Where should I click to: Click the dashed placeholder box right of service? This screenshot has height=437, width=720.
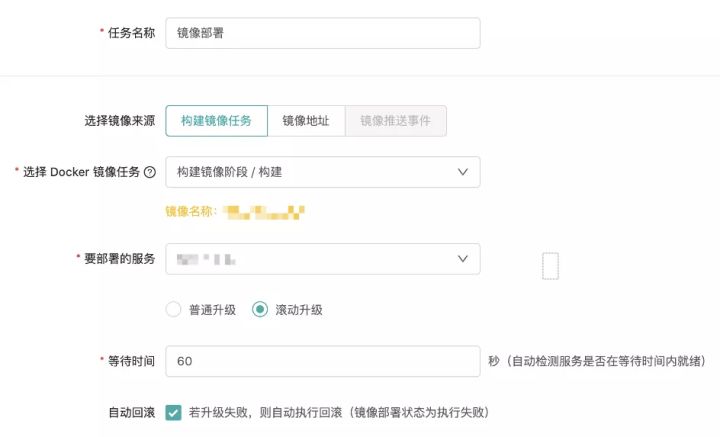(550, 266)
